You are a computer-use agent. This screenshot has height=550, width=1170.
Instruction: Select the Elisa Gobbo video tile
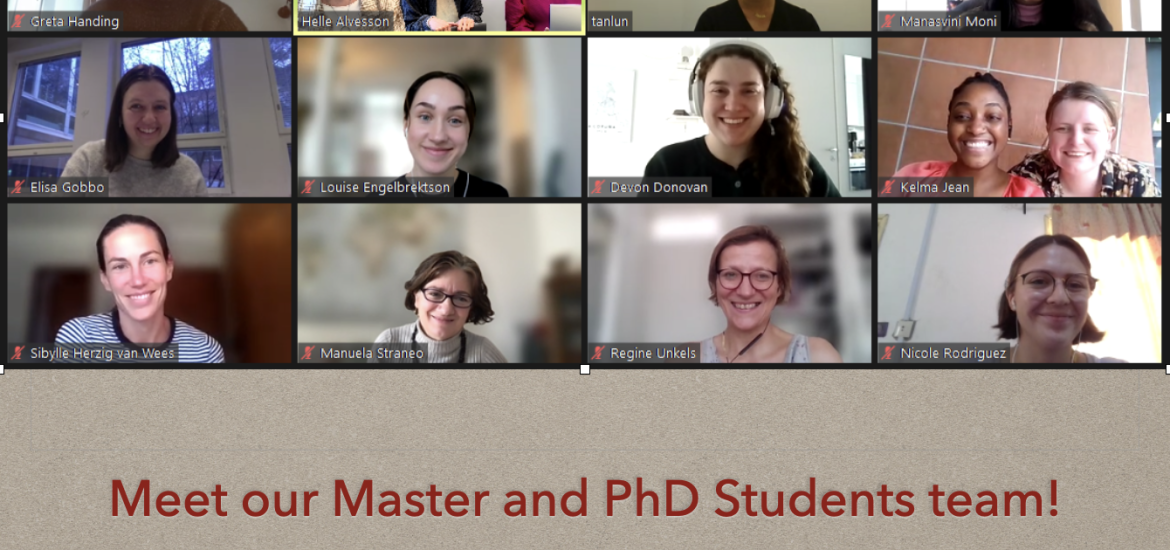(x=149, y=117)
